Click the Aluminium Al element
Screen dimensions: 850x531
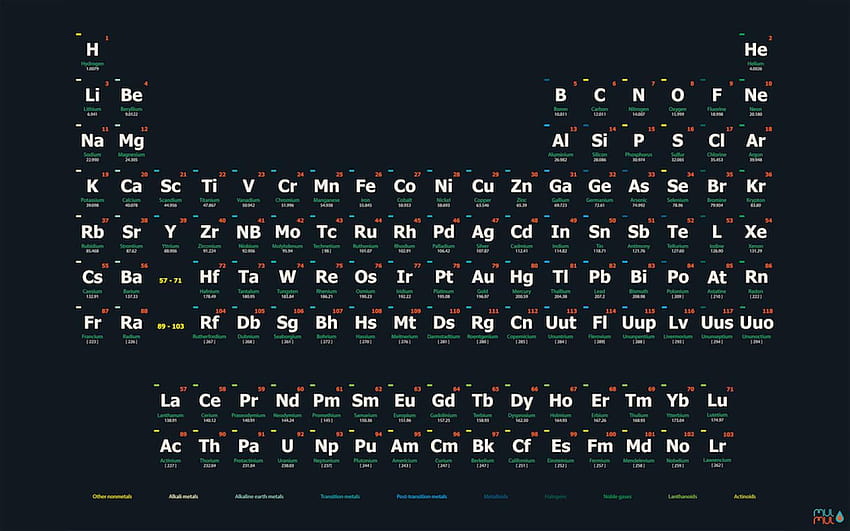(561, 144)
